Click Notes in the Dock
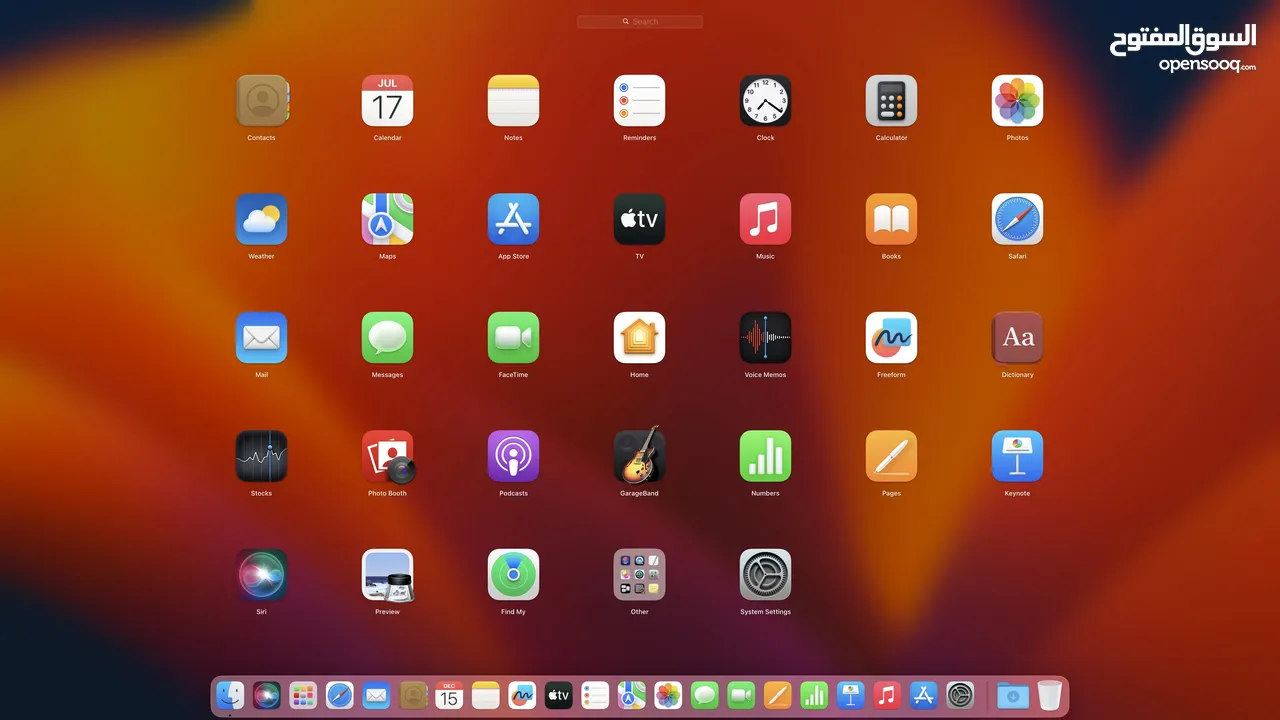 486,695
